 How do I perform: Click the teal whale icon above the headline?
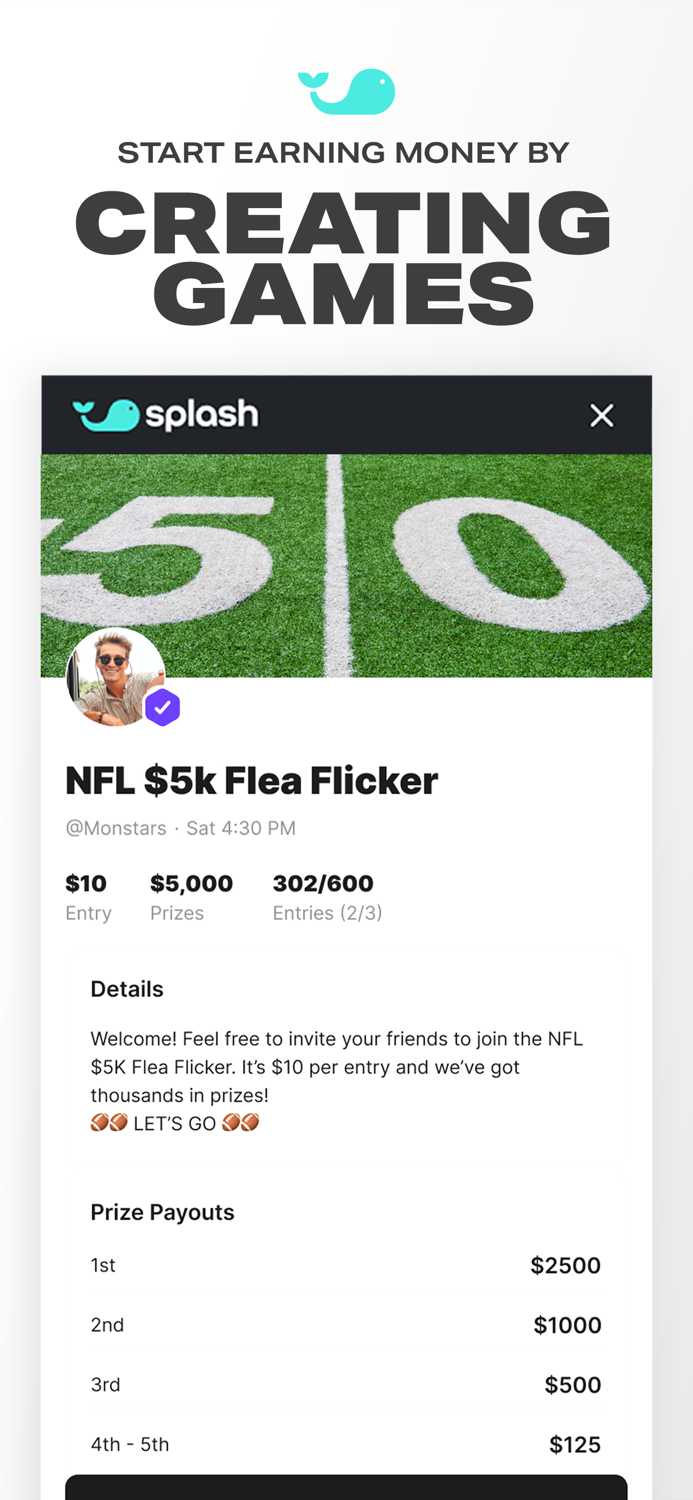pyautogui.click(x=347, y=90)
